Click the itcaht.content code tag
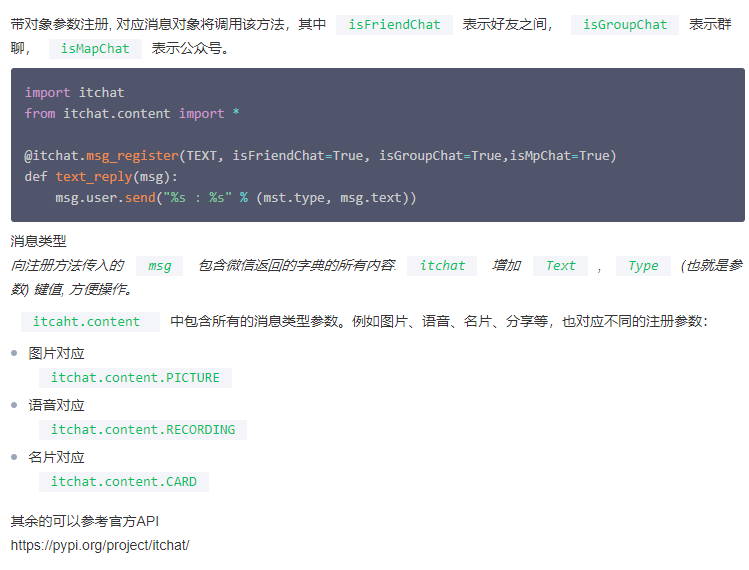 click(90, 322)
